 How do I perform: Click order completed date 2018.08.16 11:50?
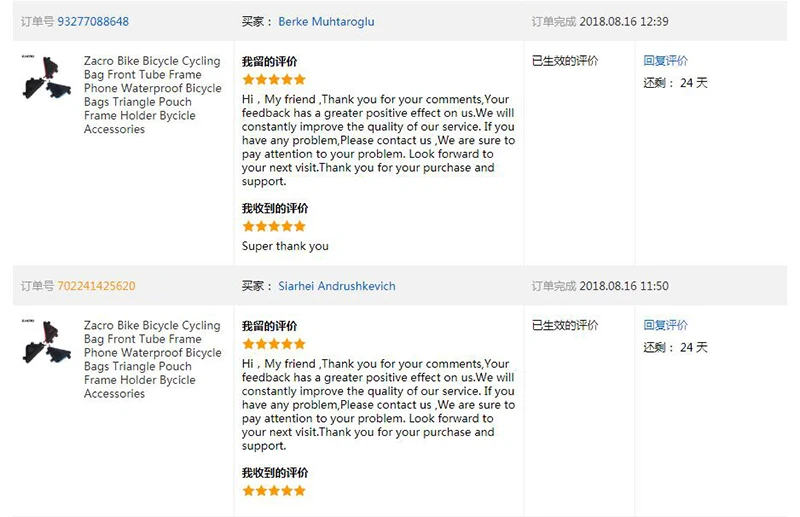point(624,286)
